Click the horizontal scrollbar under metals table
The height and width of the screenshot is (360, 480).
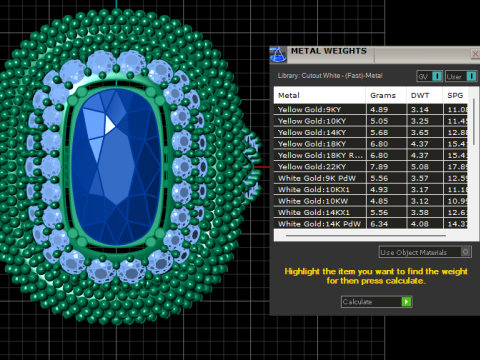pos(366,235)
